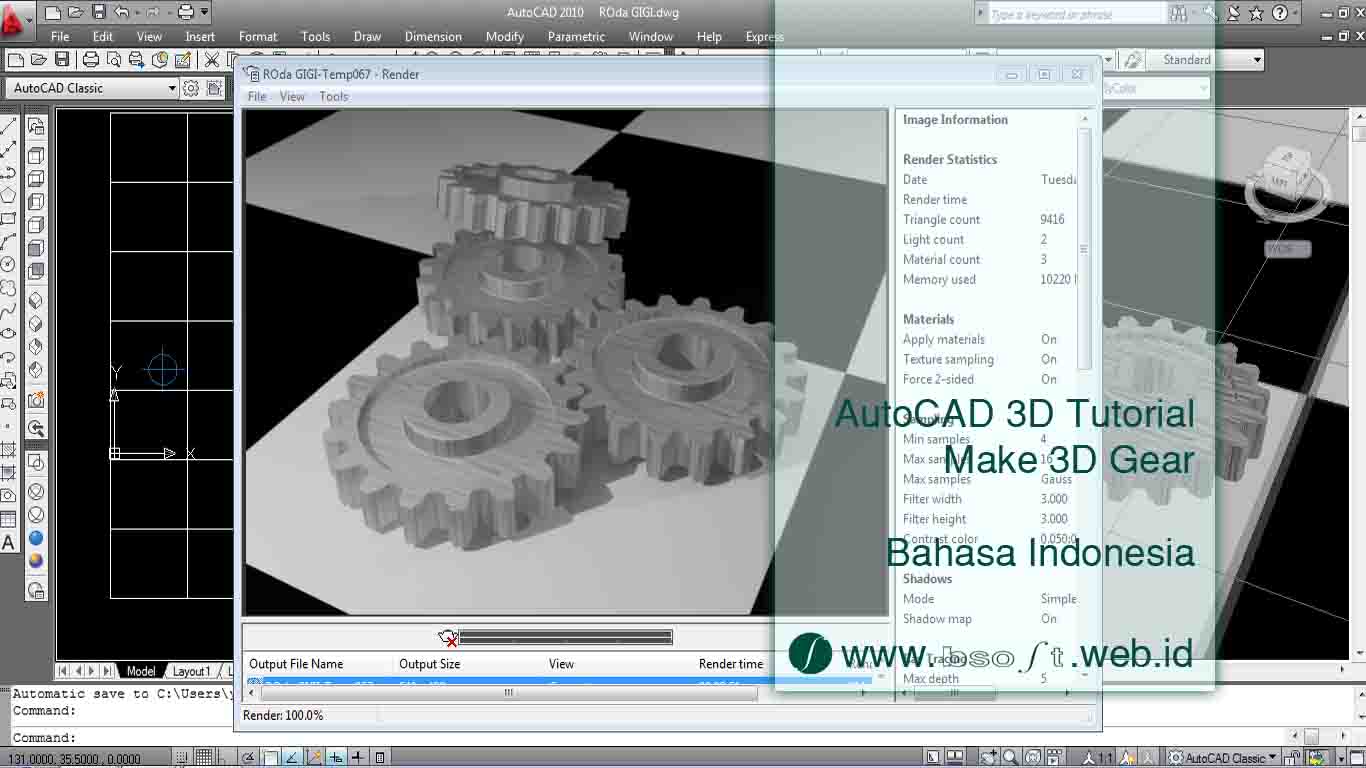This screenshot has height=768, width=1366.
Task: Open the Dimension menu
Action: (x=433, y=36)
